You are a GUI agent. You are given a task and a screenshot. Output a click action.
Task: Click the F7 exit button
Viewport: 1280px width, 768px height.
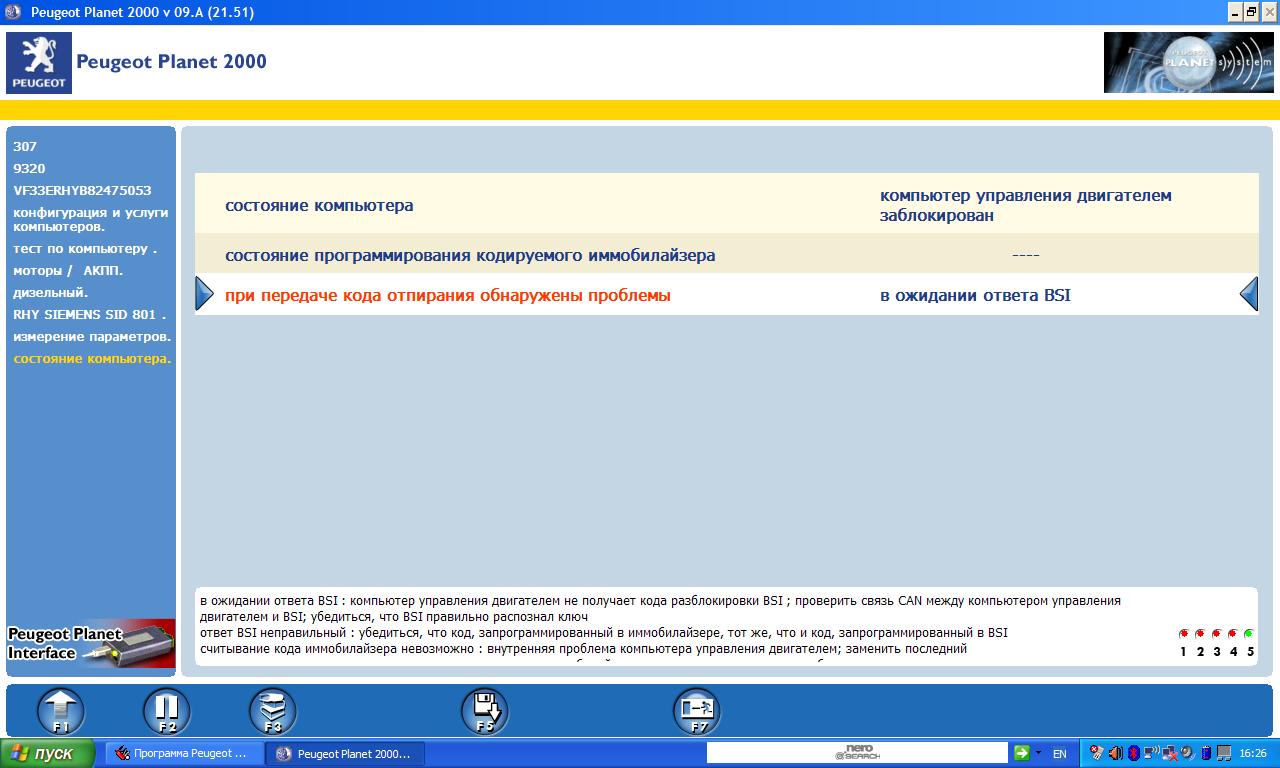[x=696, y=712]
